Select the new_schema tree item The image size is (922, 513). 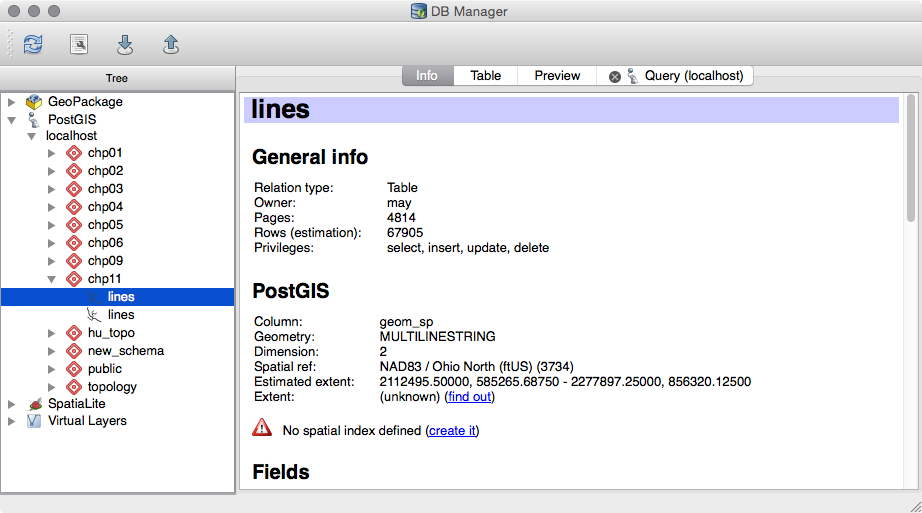126,351
